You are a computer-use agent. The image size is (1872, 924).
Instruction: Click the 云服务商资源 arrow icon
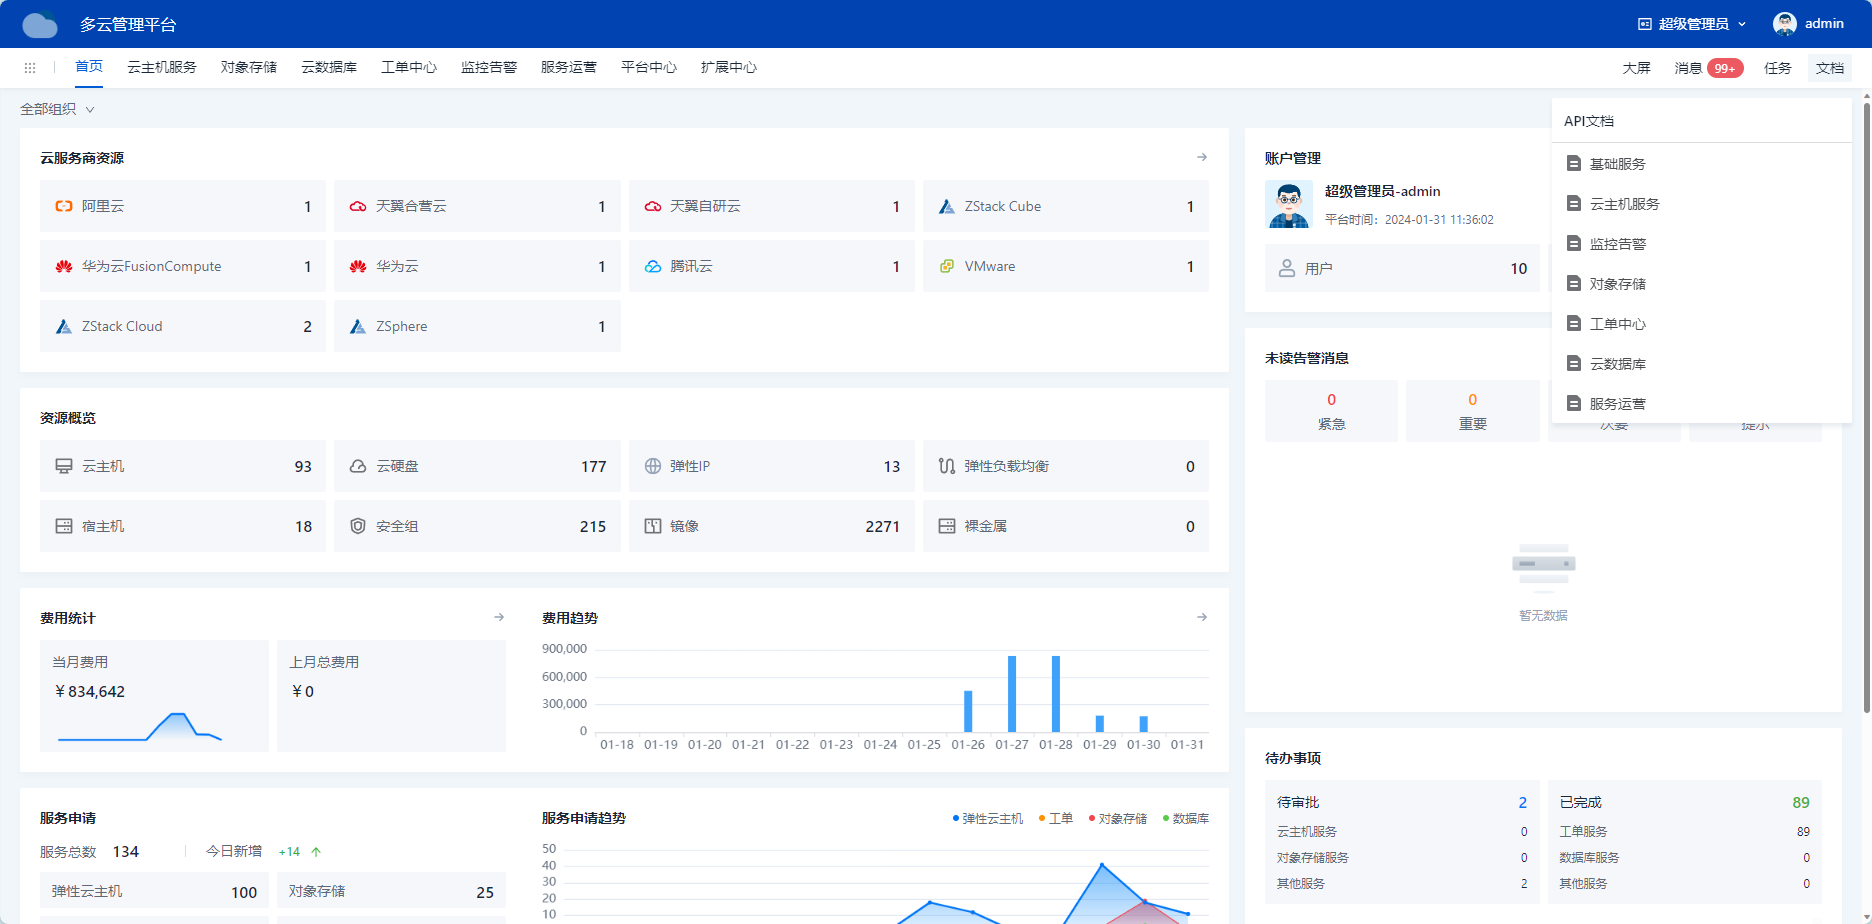coord(1202,158)
